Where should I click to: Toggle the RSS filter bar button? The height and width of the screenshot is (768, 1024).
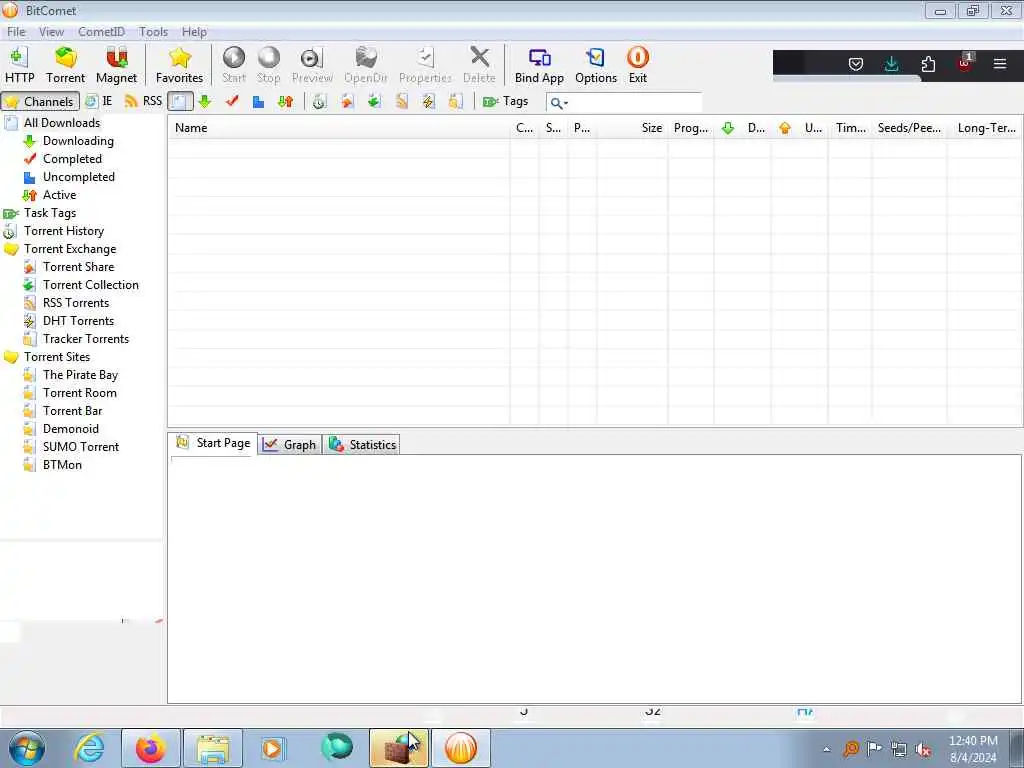click(143, 101)
